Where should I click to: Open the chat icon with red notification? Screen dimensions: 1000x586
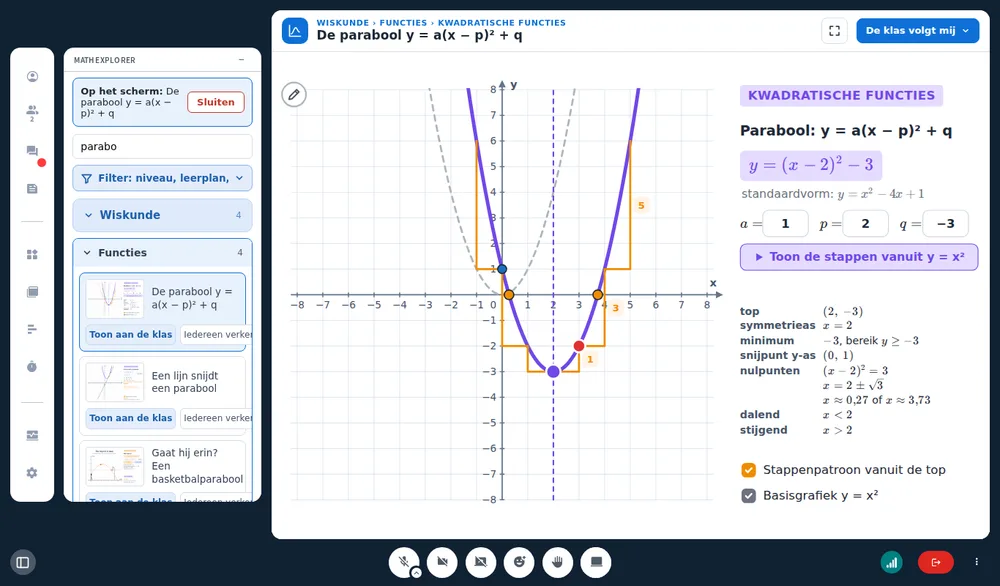(33, 153)
